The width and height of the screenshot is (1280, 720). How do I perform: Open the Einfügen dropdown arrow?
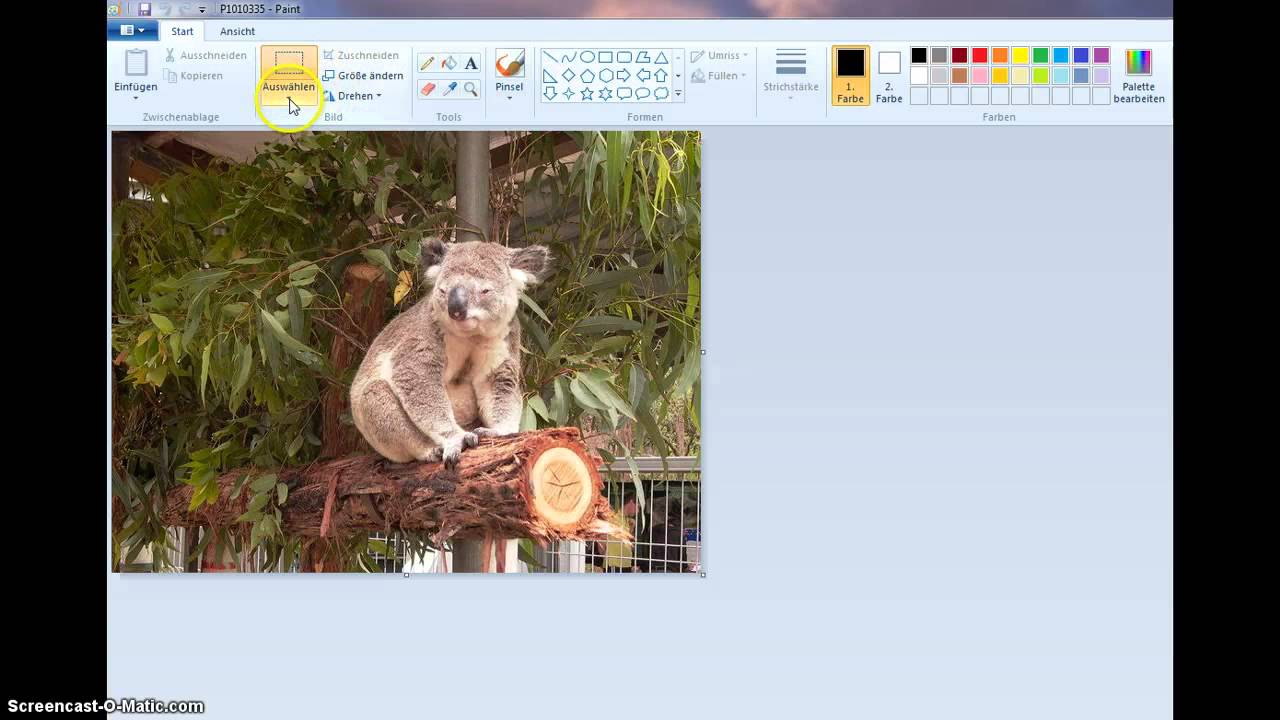point(136,98)
